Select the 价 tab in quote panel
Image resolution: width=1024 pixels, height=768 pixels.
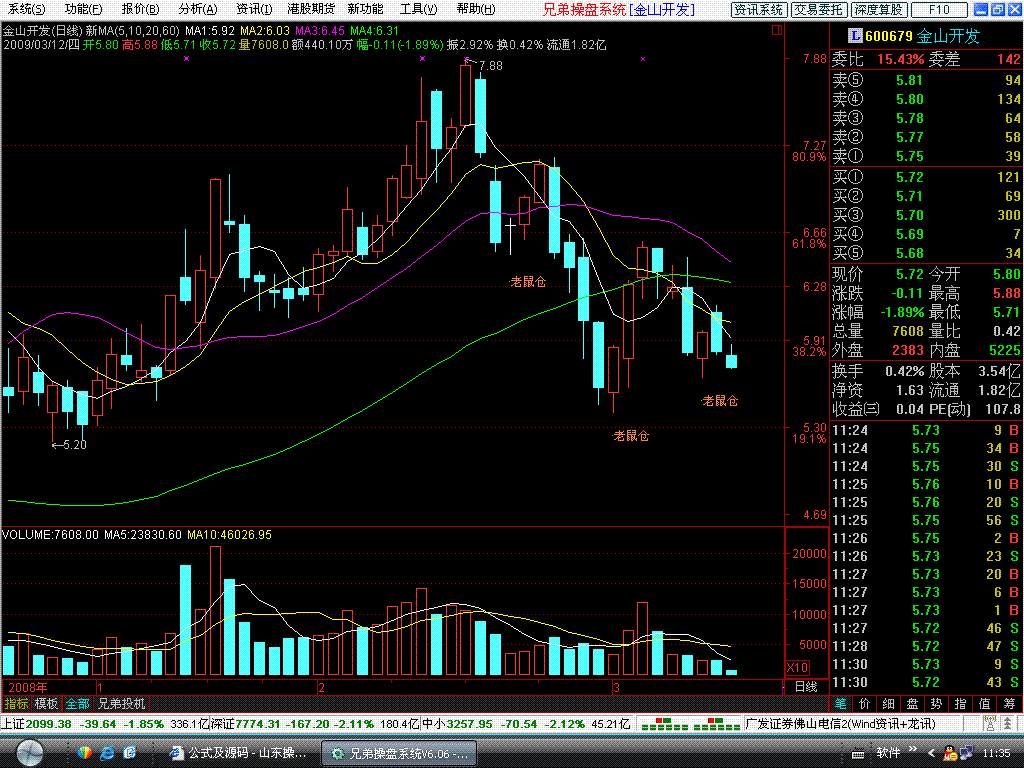point(865,703)
